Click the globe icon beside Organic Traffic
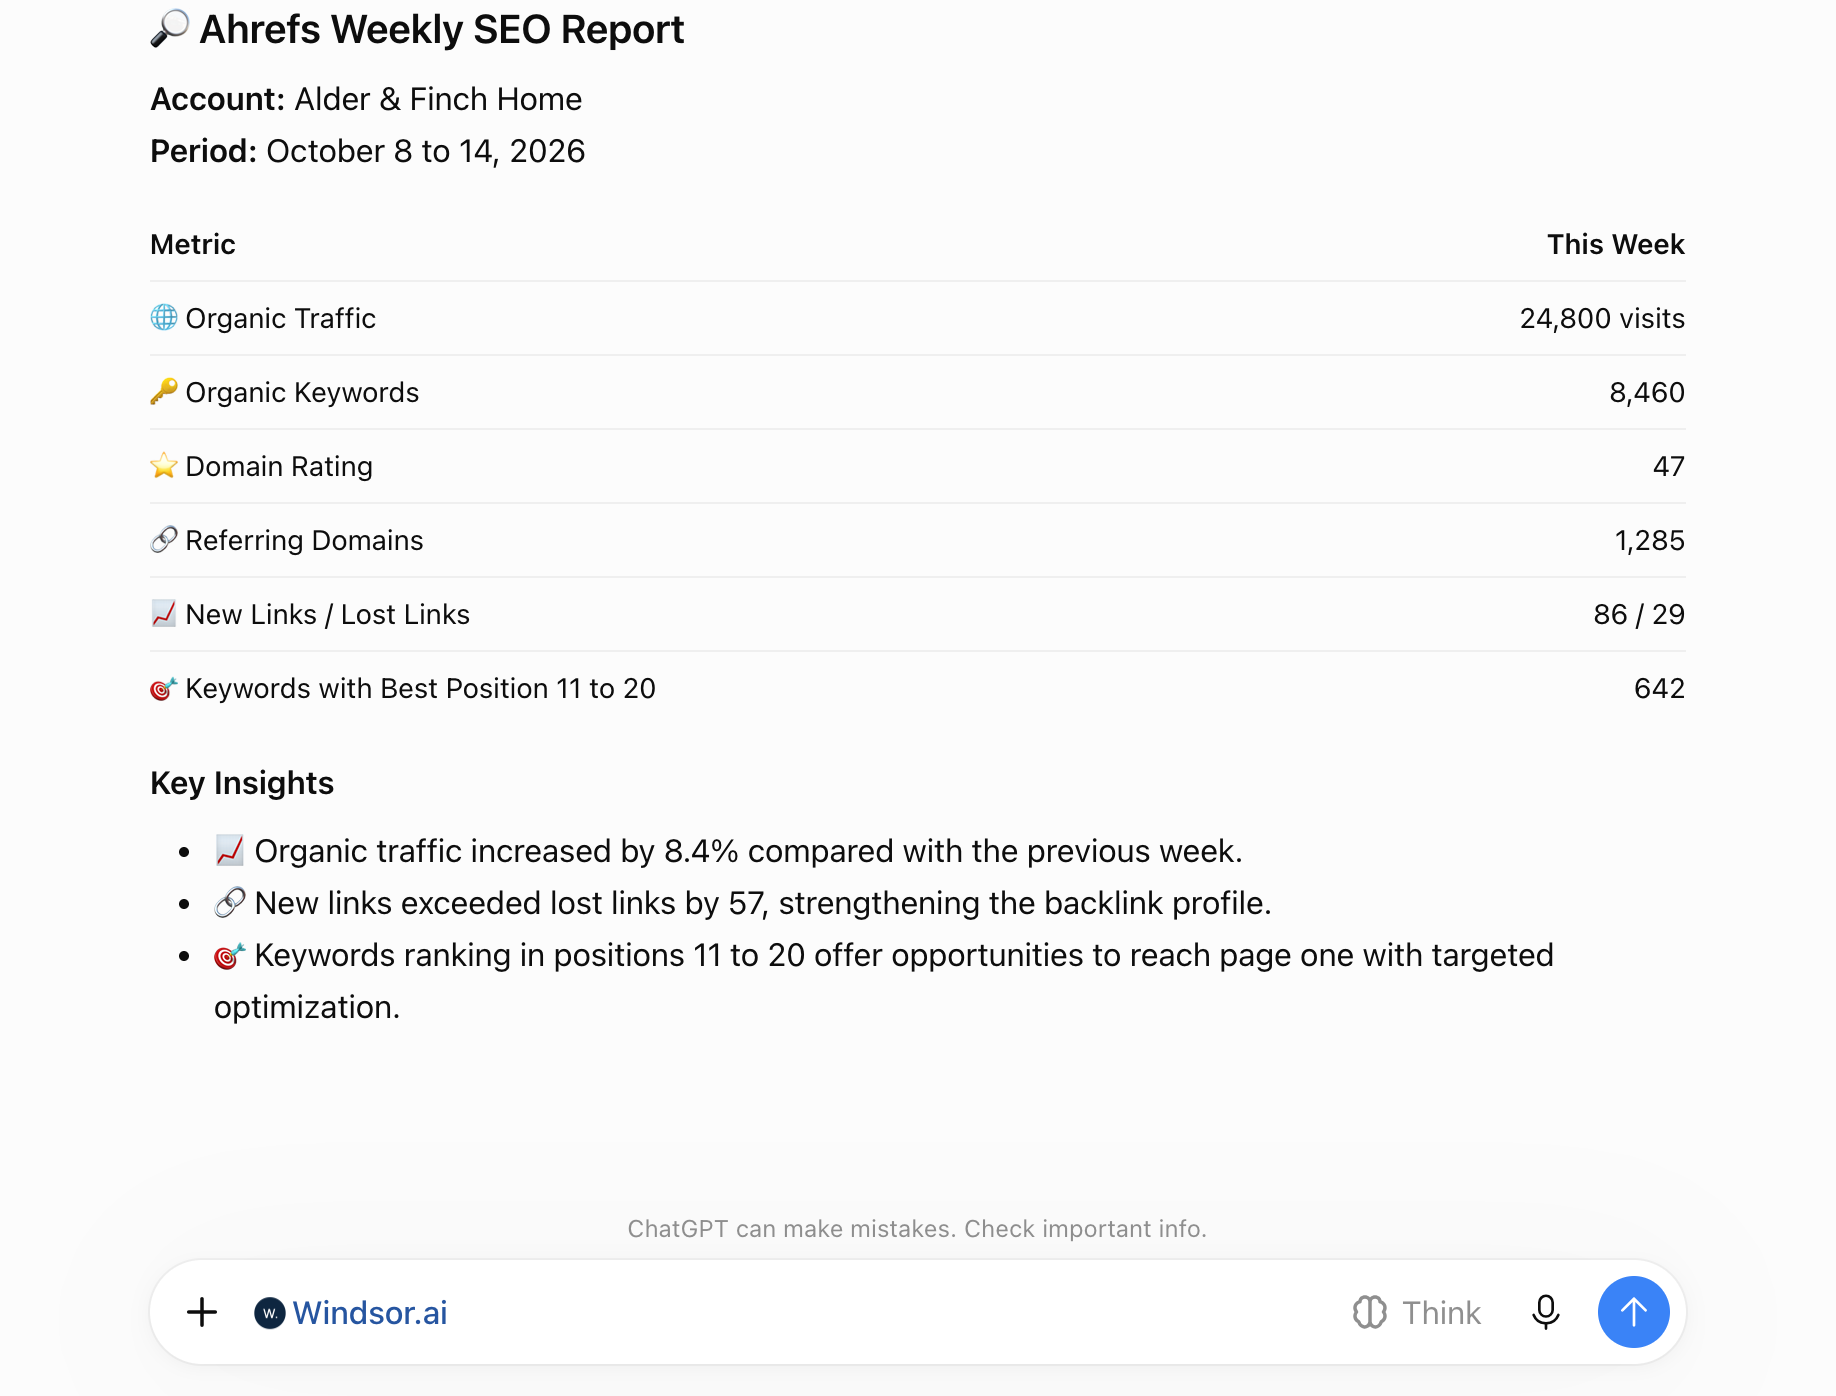Image resolution: width=1836 pixels, height=1396 pixels. 164,318
